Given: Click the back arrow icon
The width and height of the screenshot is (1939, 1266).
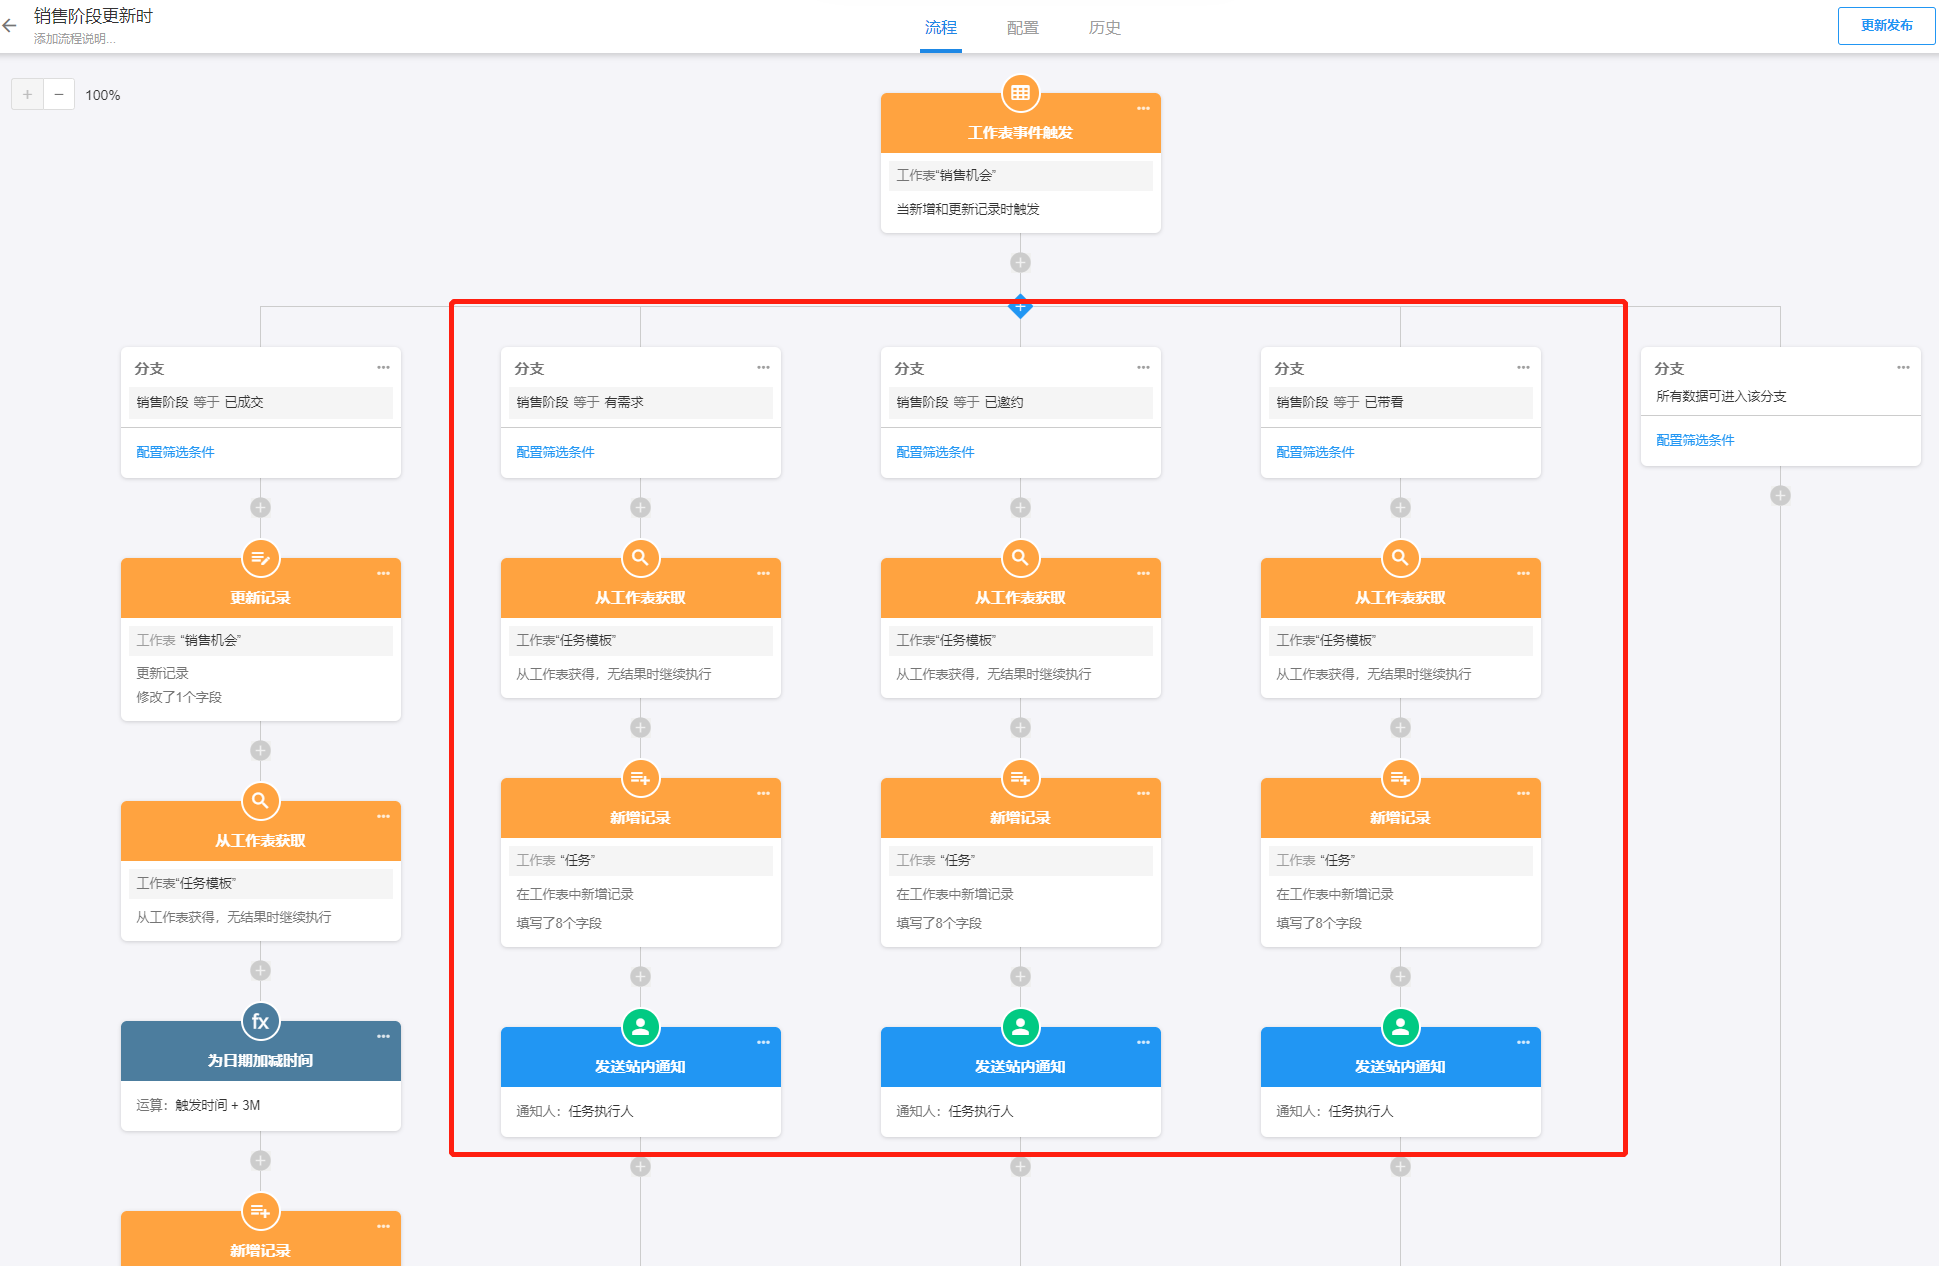Looking at the screenshot, I should [10, 26].
